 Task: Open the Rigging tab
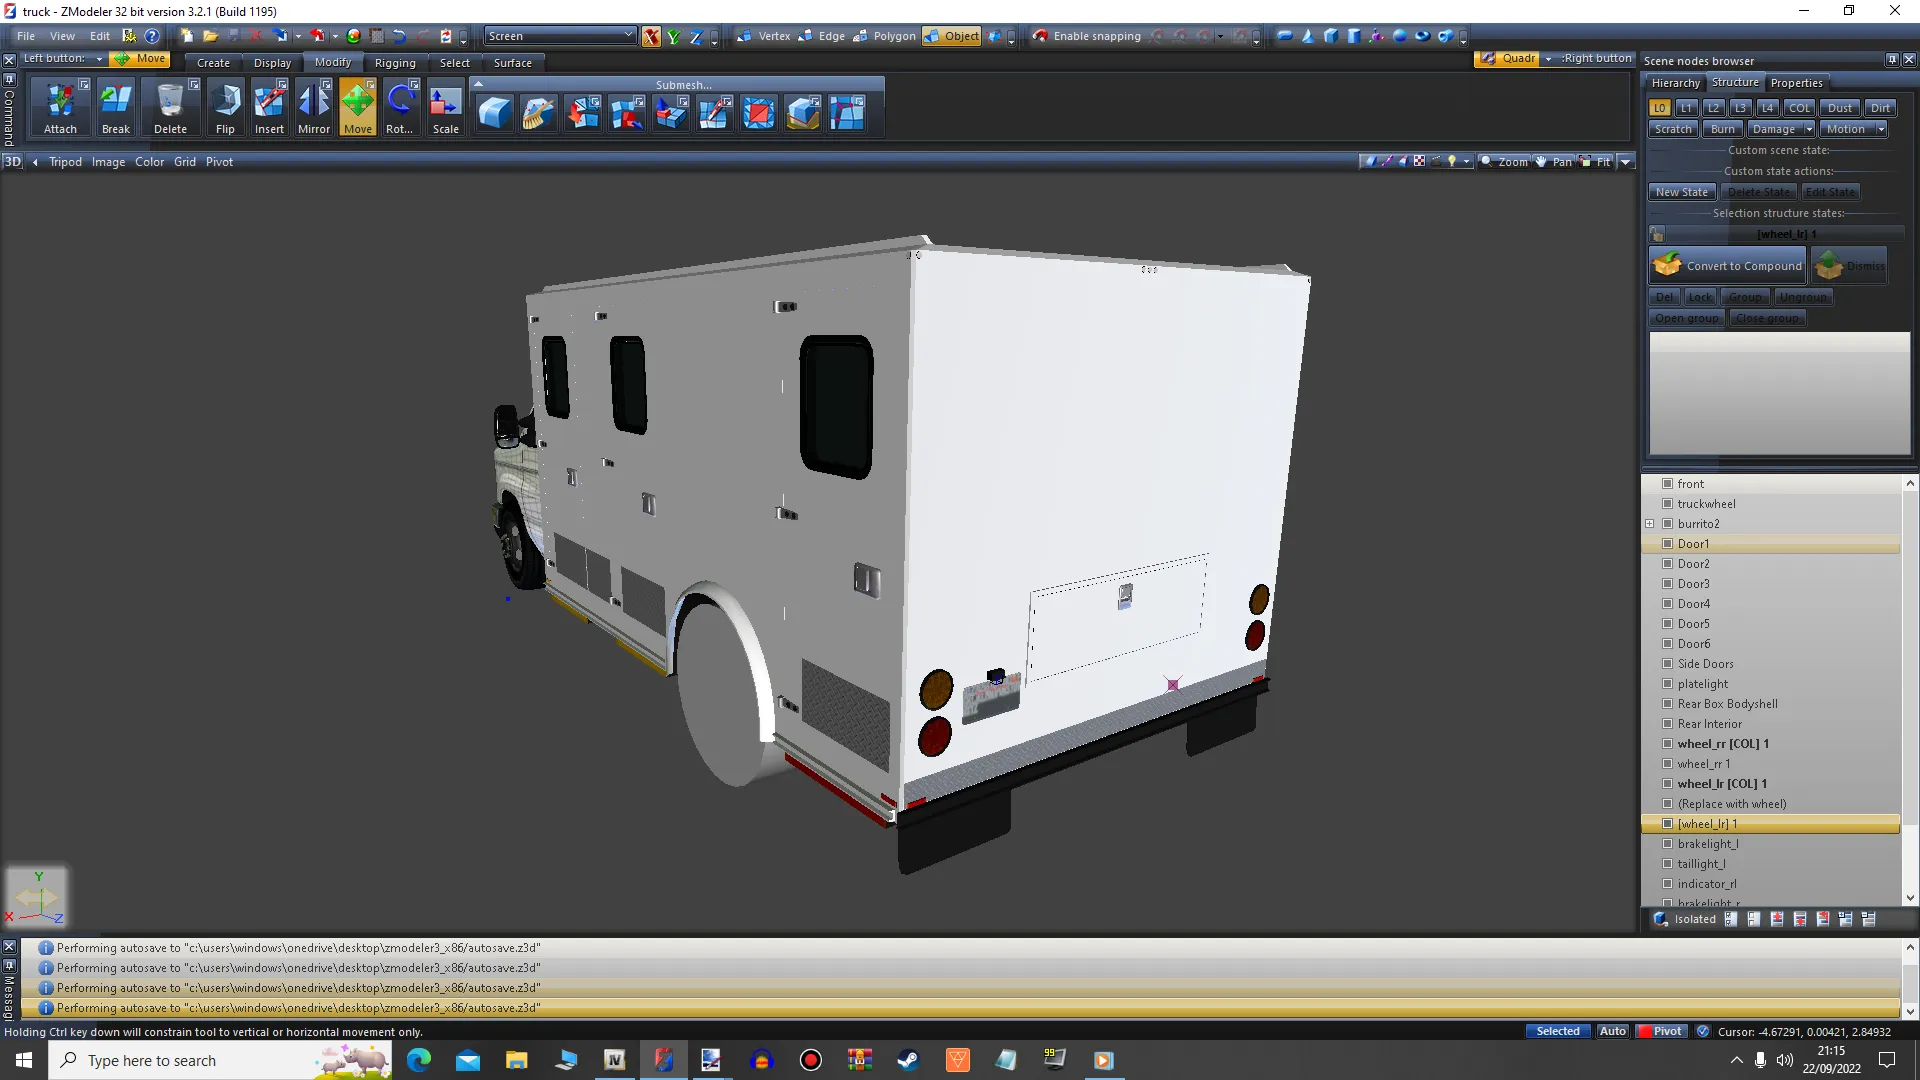395,63
